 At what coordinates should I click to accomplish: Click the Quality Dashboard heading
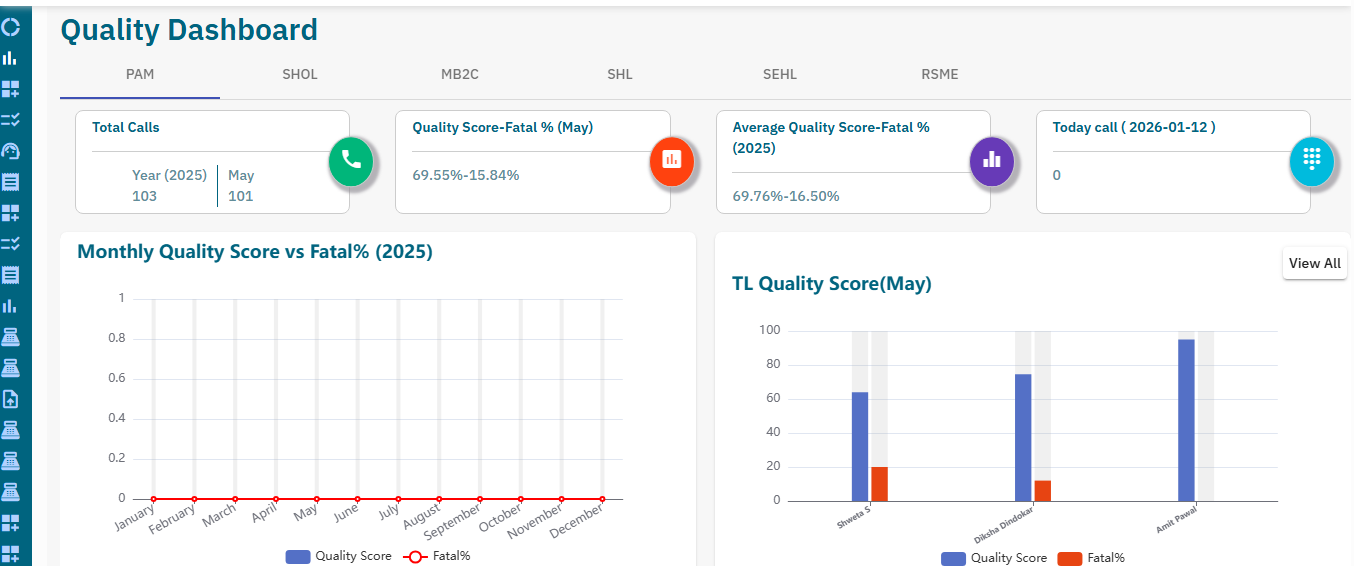pos(189,30)
